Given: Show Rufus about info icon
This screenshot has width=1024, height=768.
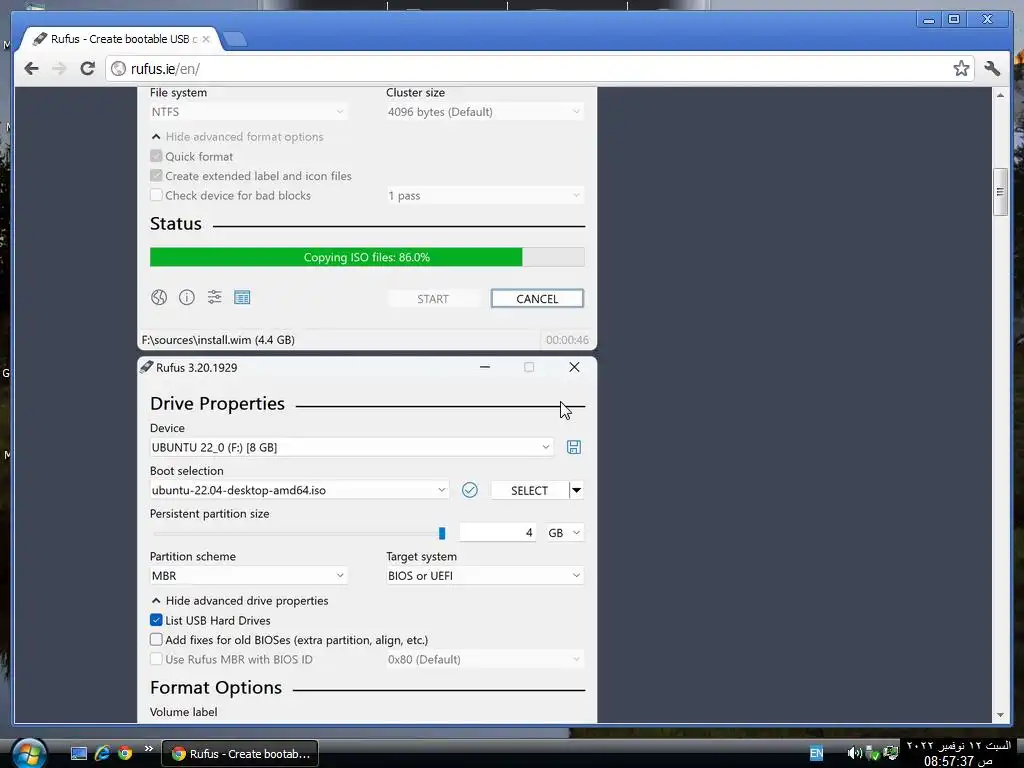Looking at the screenshot, I should click(x=187, y=298).
